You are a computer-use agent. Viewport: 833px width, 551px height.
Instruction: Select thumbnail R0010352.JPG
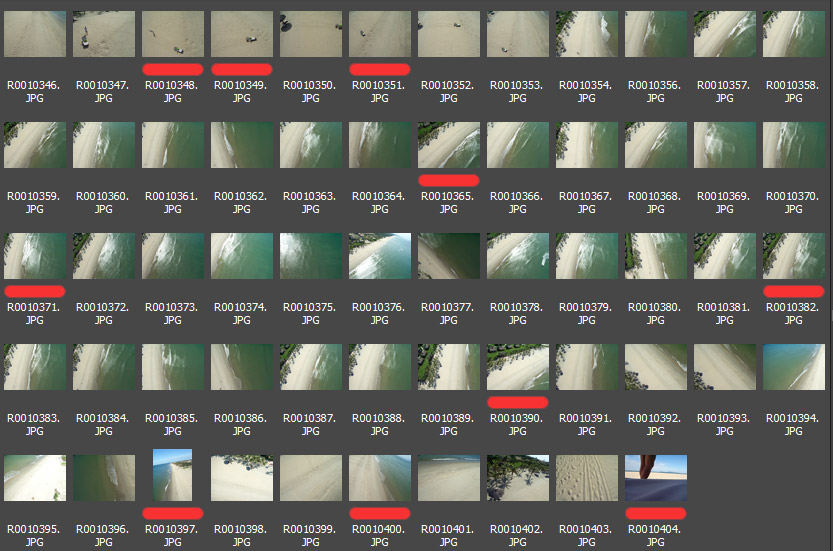click(449, 34)
